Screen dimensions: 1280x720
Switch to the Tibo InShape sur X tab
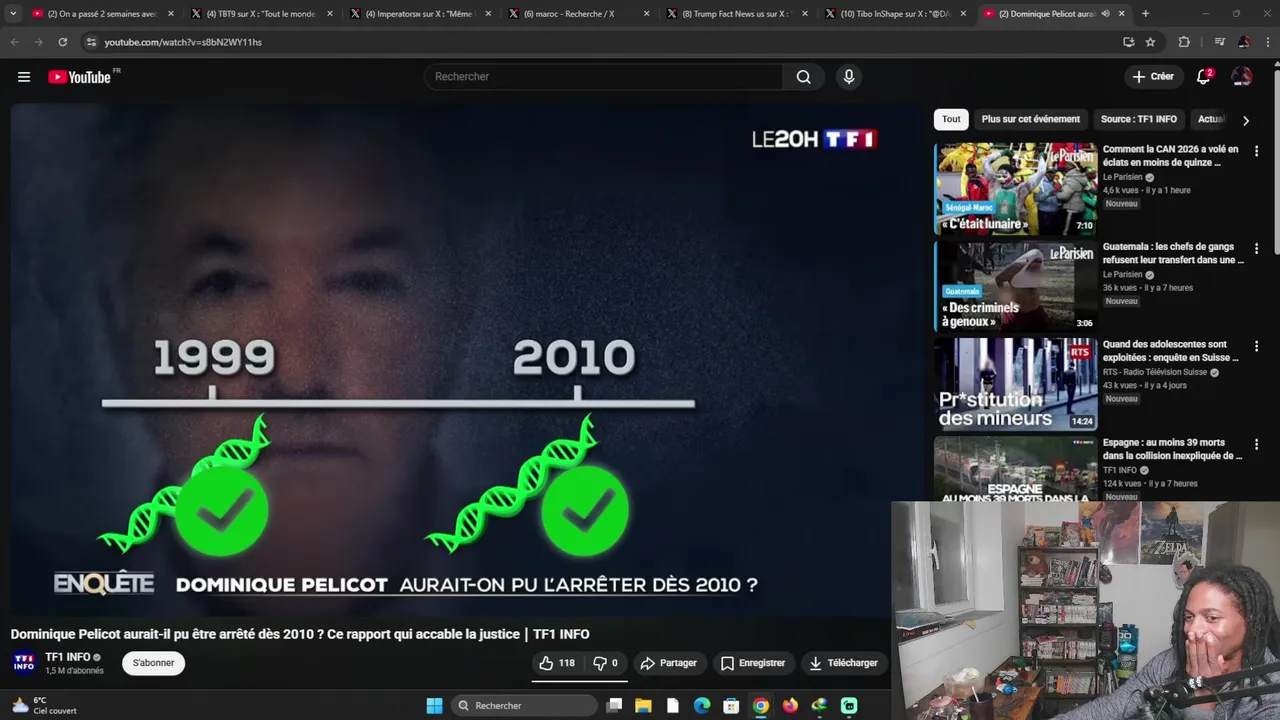click(897, 14)
